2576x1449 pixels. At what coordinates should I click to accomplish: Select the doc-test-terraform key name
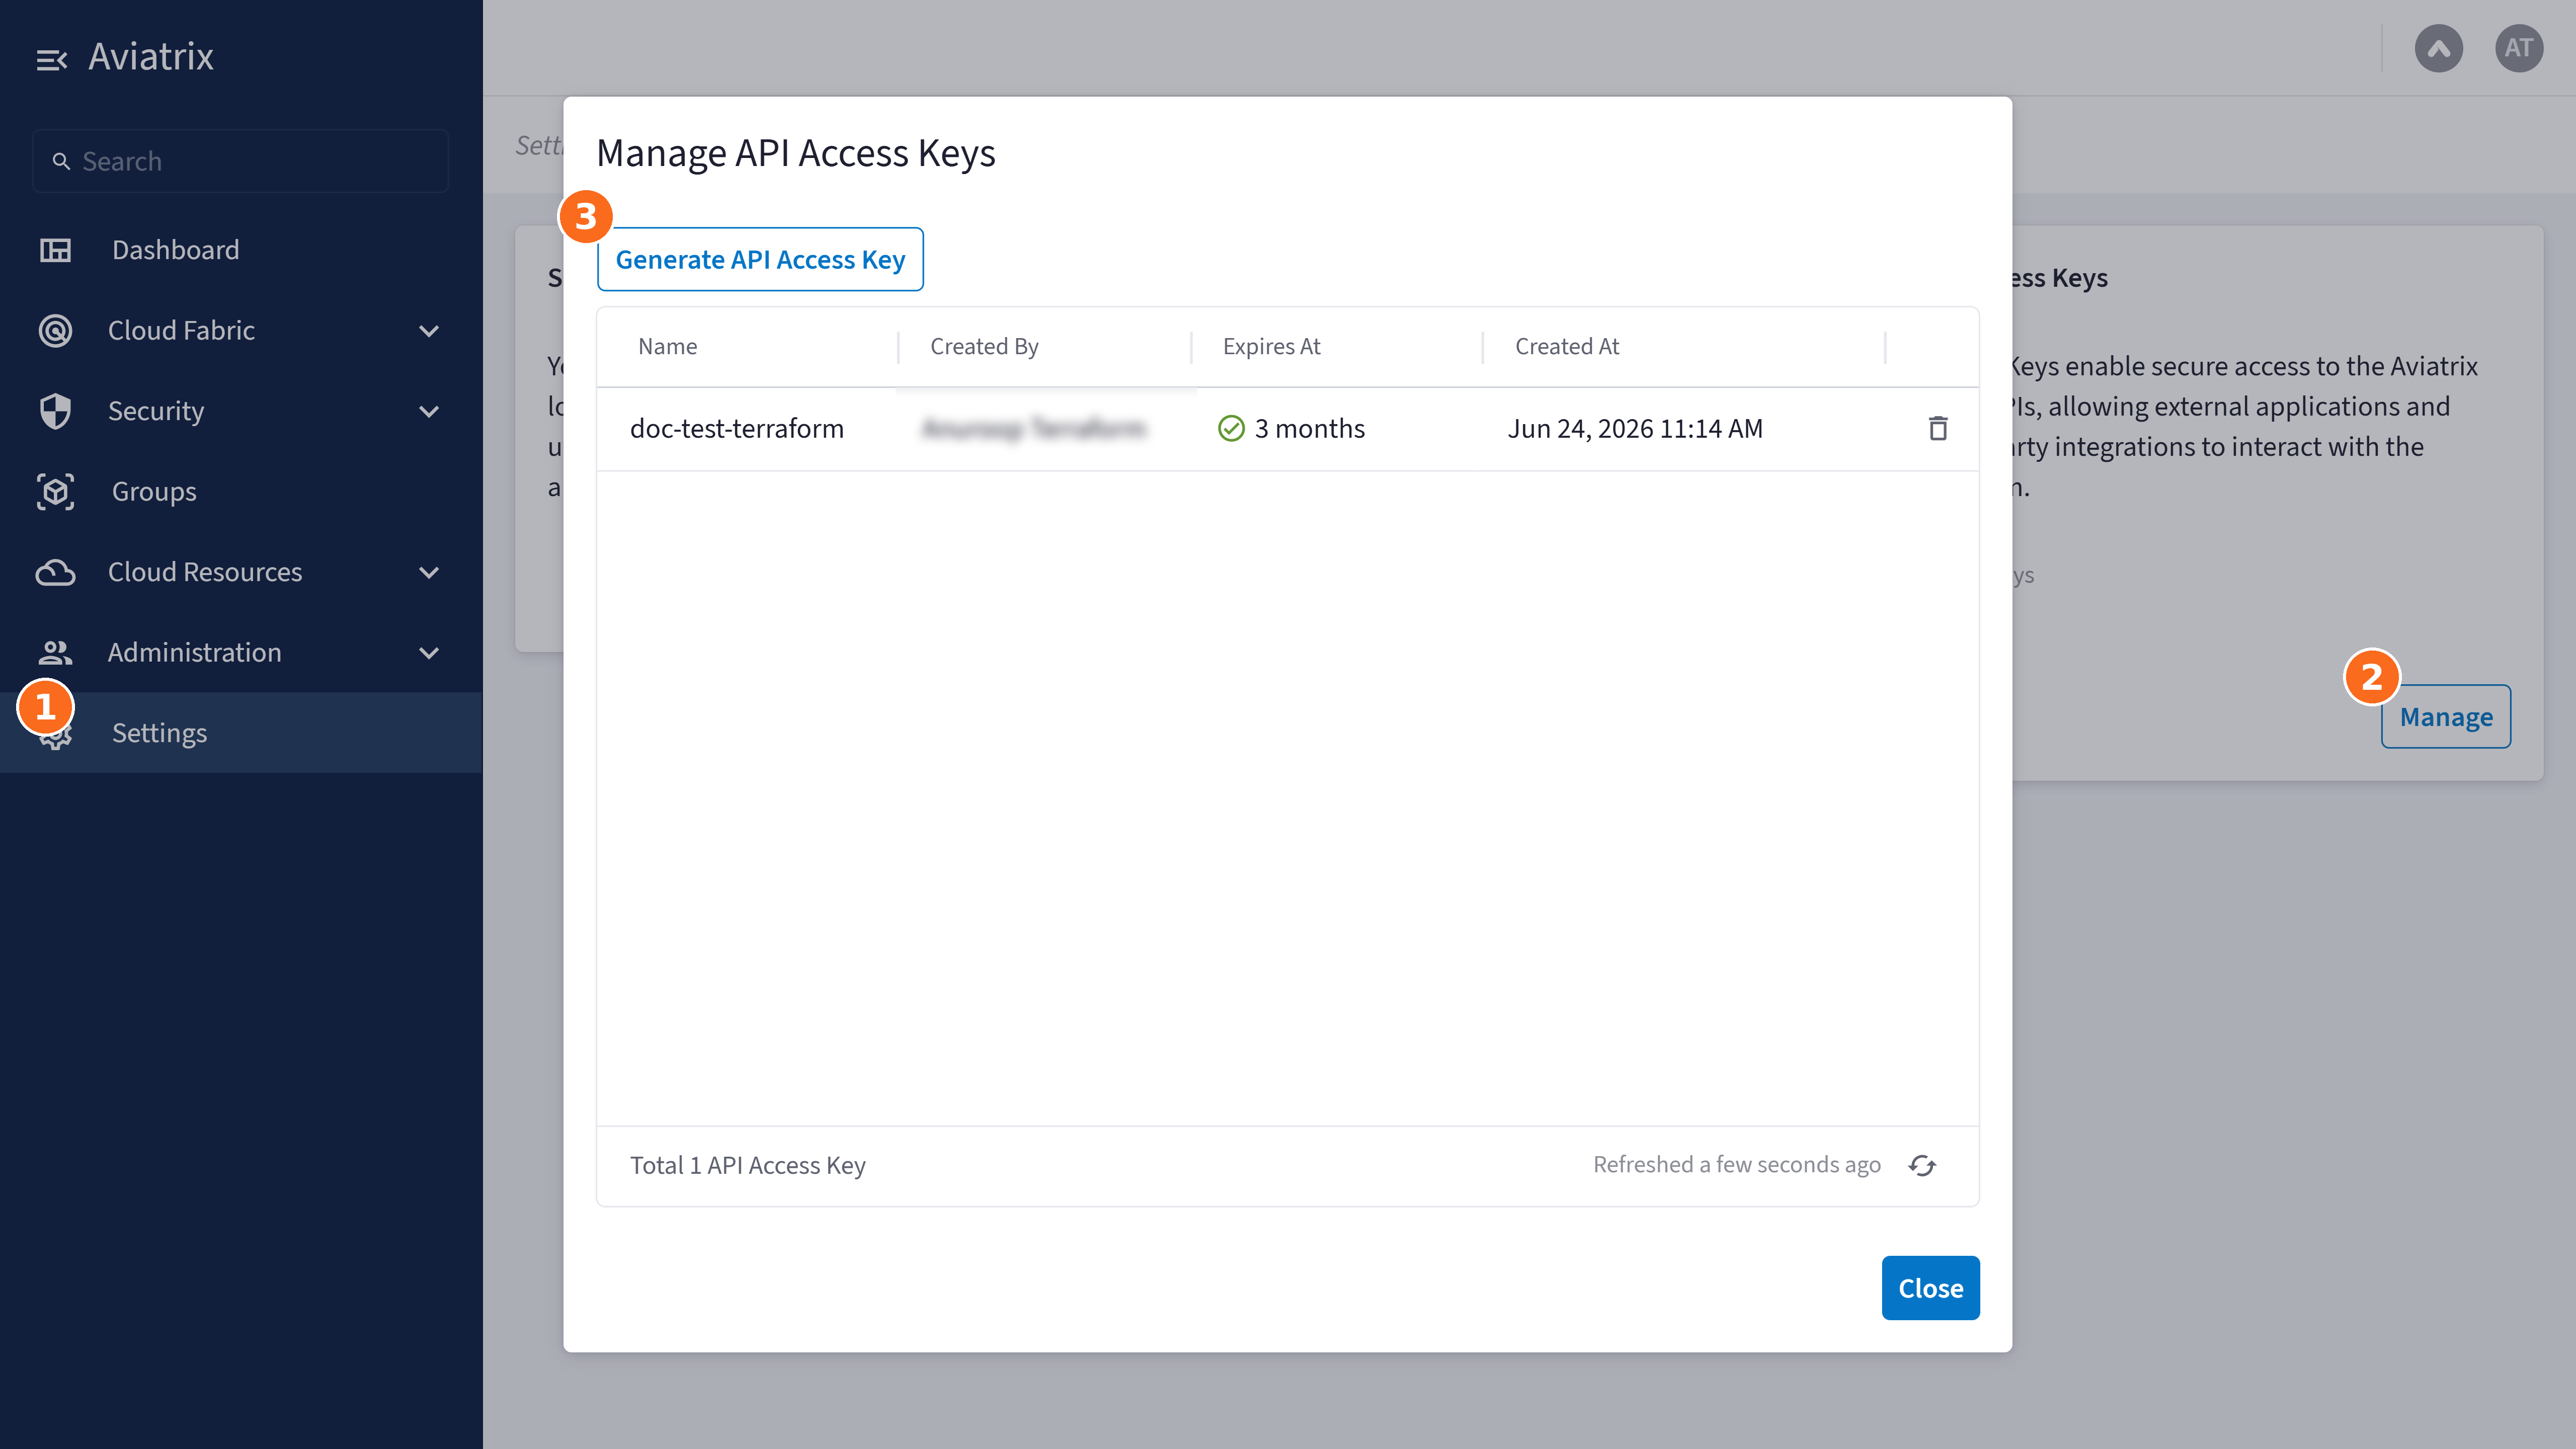pos(737,428)
